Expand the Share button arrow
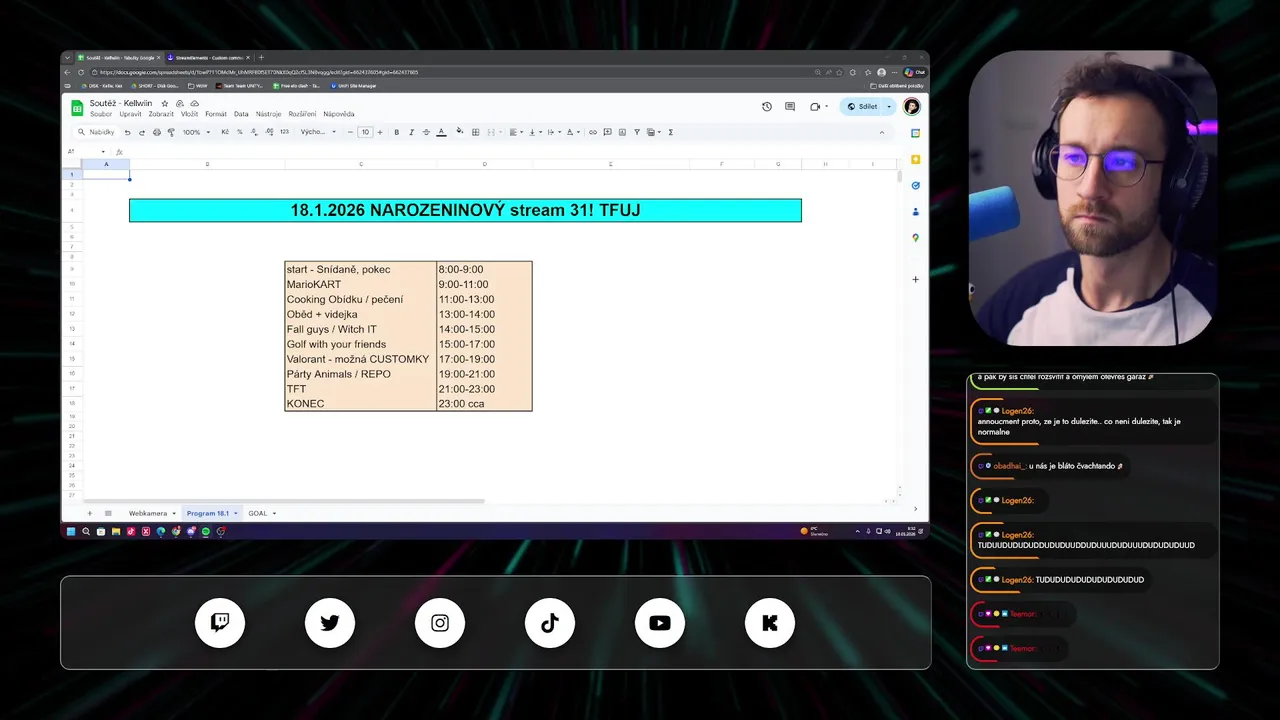 [889, 106]
